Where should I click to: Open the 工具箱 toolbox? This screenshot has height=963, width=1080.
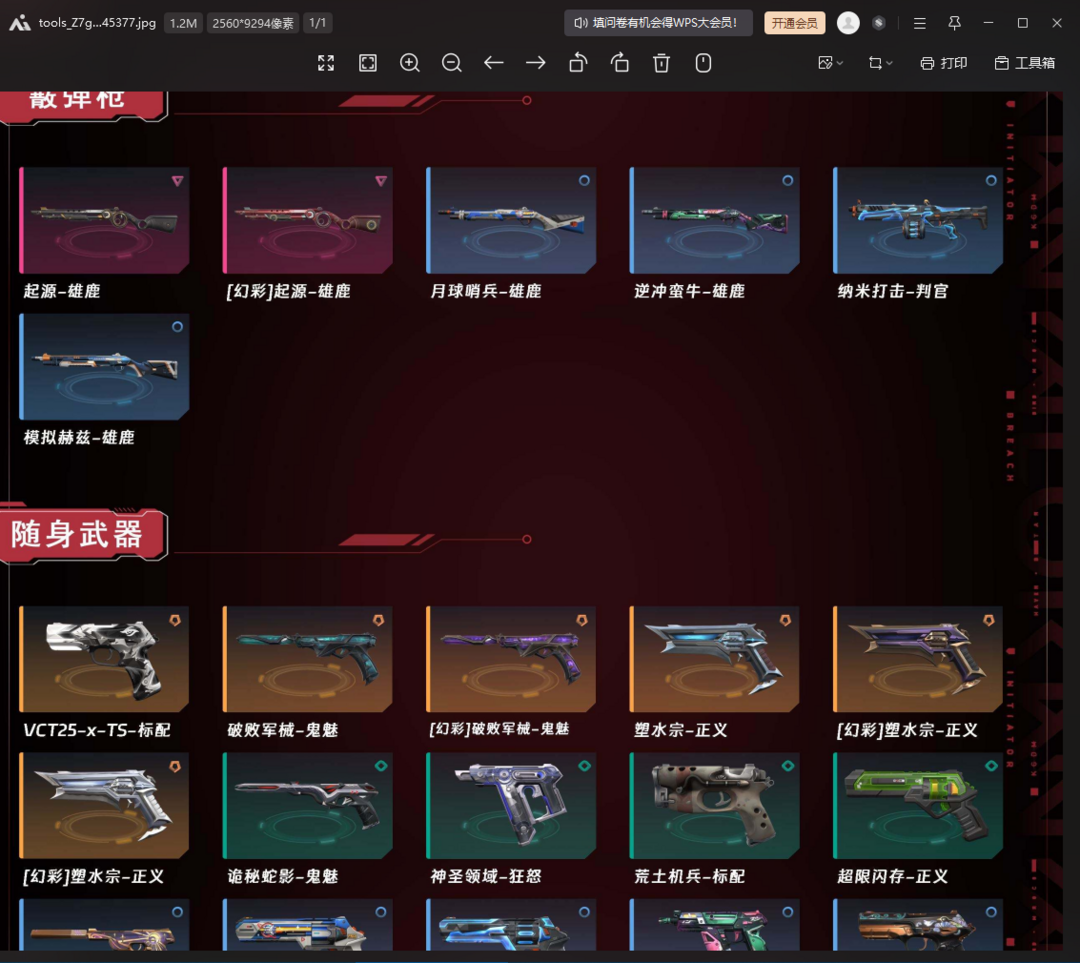(1025, 63)
